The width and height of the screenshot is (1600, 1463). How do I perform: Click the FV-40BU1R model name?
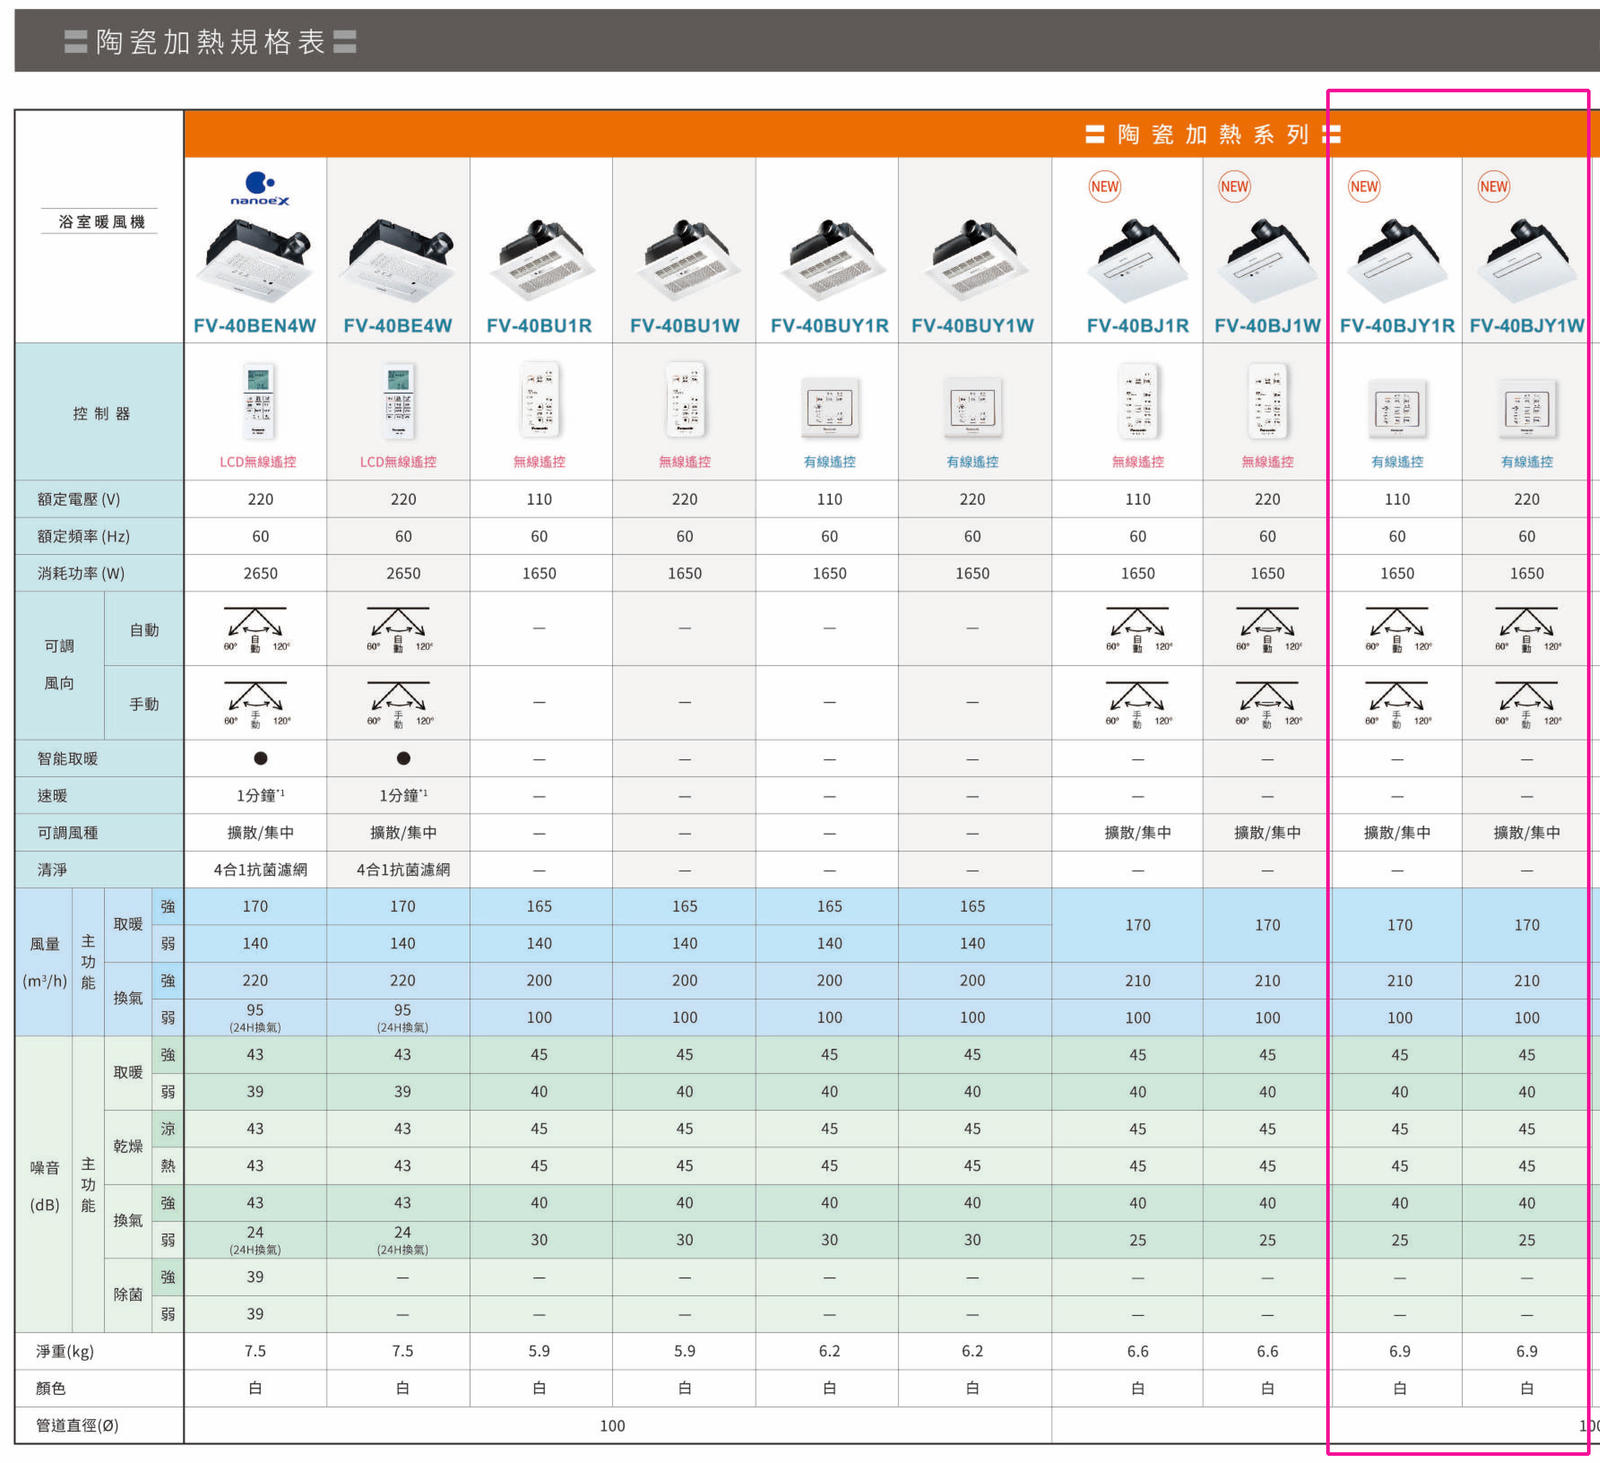pyautogui.click(x=539, y=326)
